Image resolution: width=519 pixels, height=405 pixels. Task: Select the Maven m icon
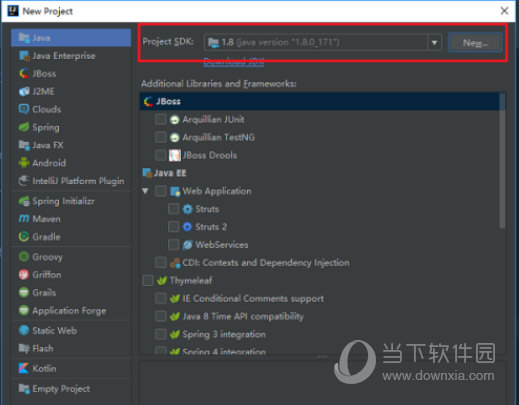(x=24, y=219)
